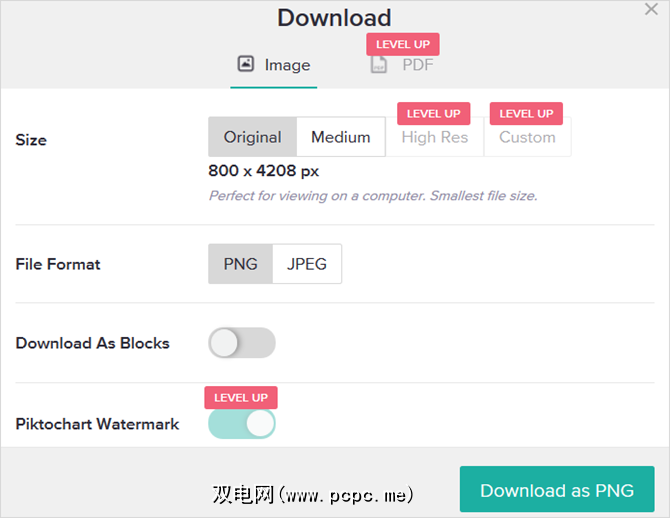Close the Download dialog with the X
Viewport: 670px width, 518px height.
[x=650, y=9]
